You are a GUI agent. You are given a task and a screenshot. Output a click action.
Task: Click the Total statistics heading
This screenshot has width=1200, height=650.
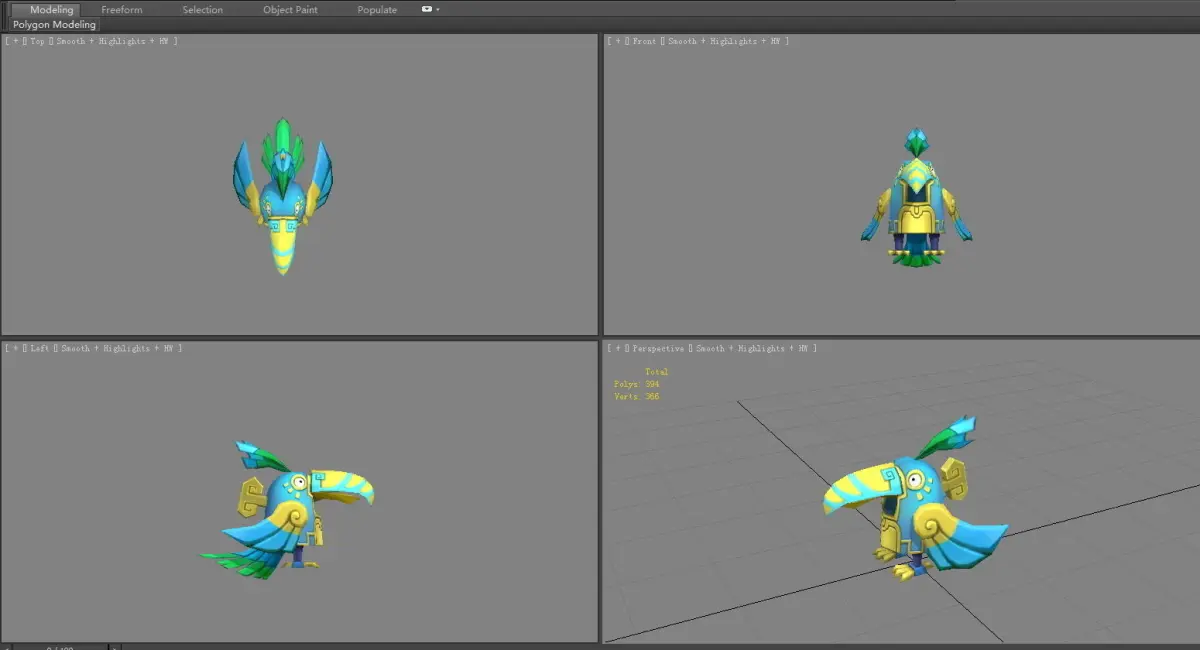click(656, 372)
